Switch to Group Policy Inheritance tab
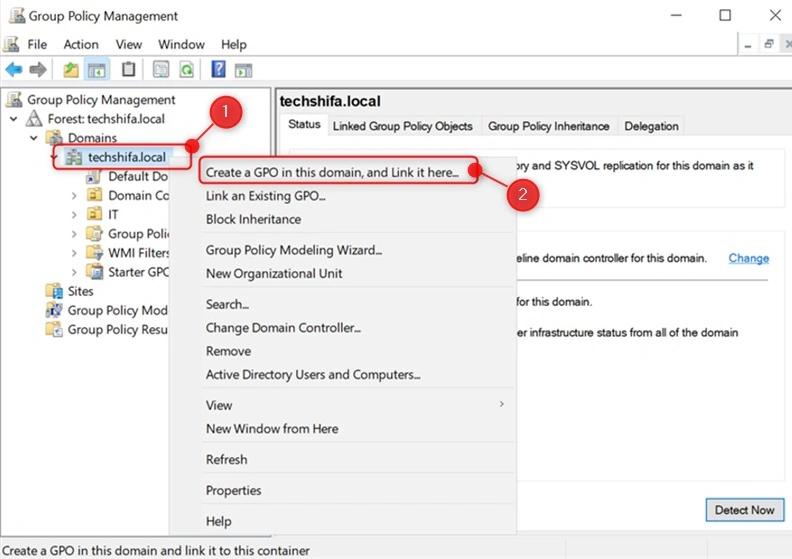The width and height of the screenshot is (792, 559). point(549,126)
